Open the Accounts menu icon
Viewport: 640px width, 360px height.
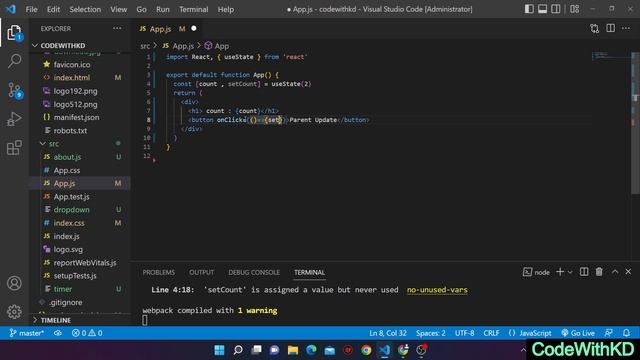tap(14, 283)
